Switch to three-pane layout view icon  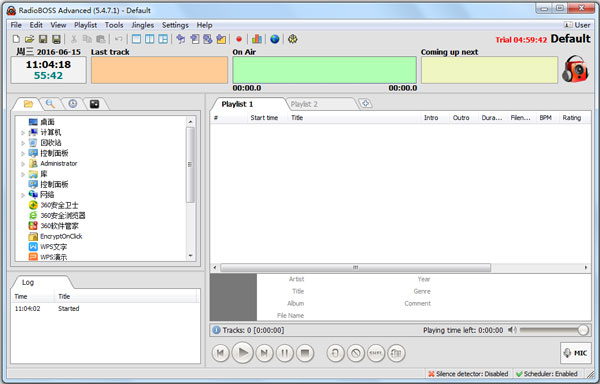point(163,39)
